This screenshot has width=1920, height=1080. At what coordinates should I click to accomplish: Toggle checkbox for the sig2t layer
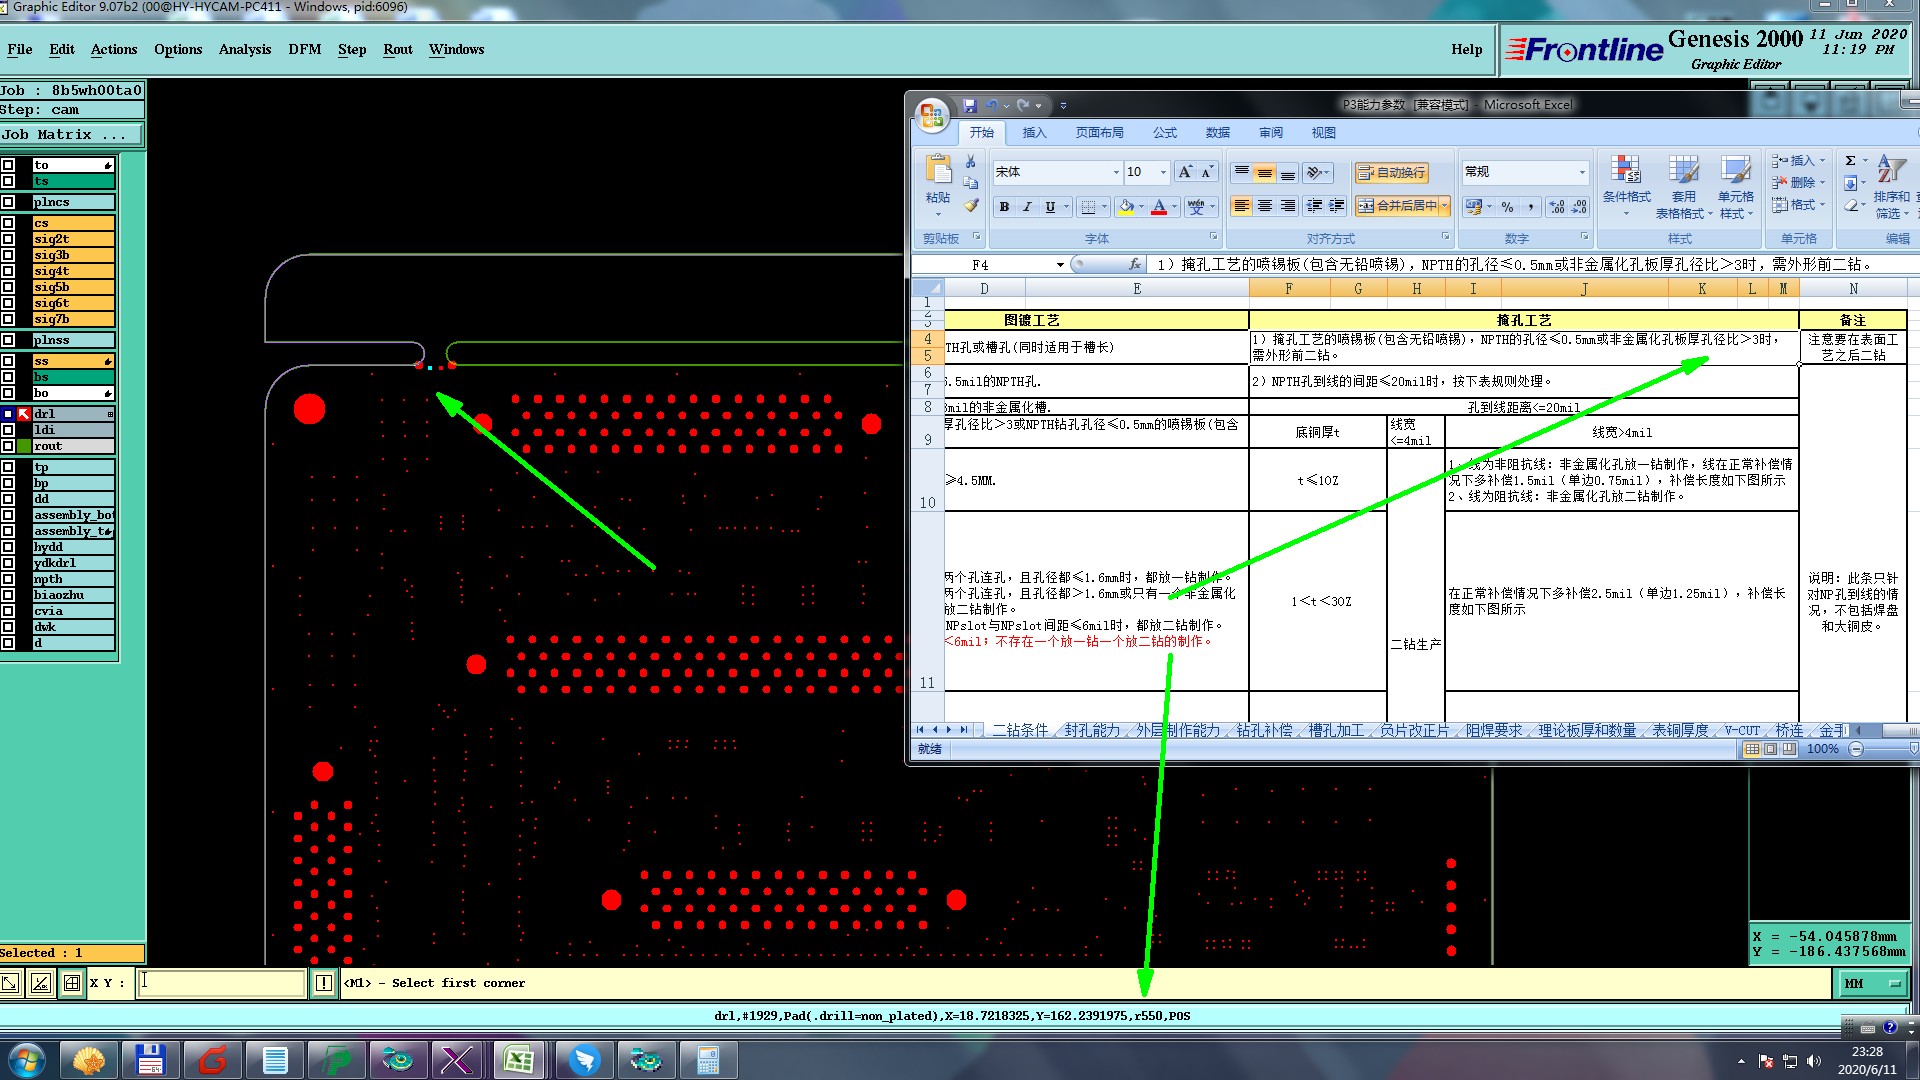8,239
